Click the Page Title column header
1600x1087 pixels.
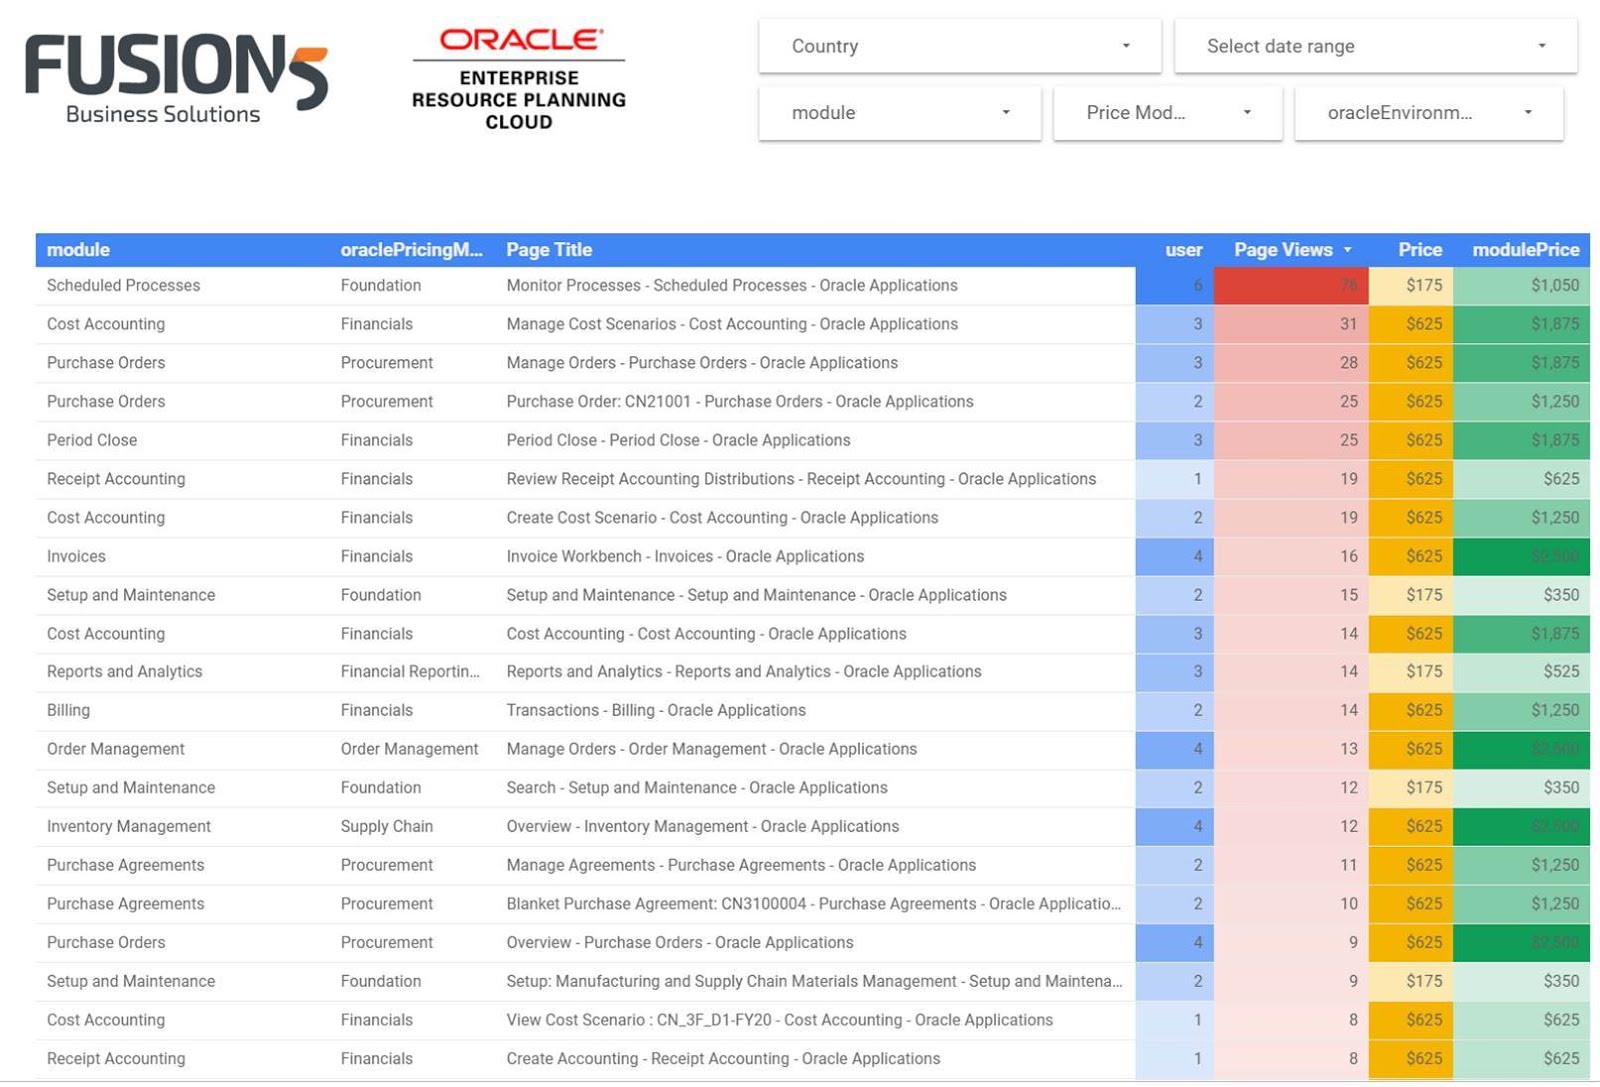tap(548, 250)
